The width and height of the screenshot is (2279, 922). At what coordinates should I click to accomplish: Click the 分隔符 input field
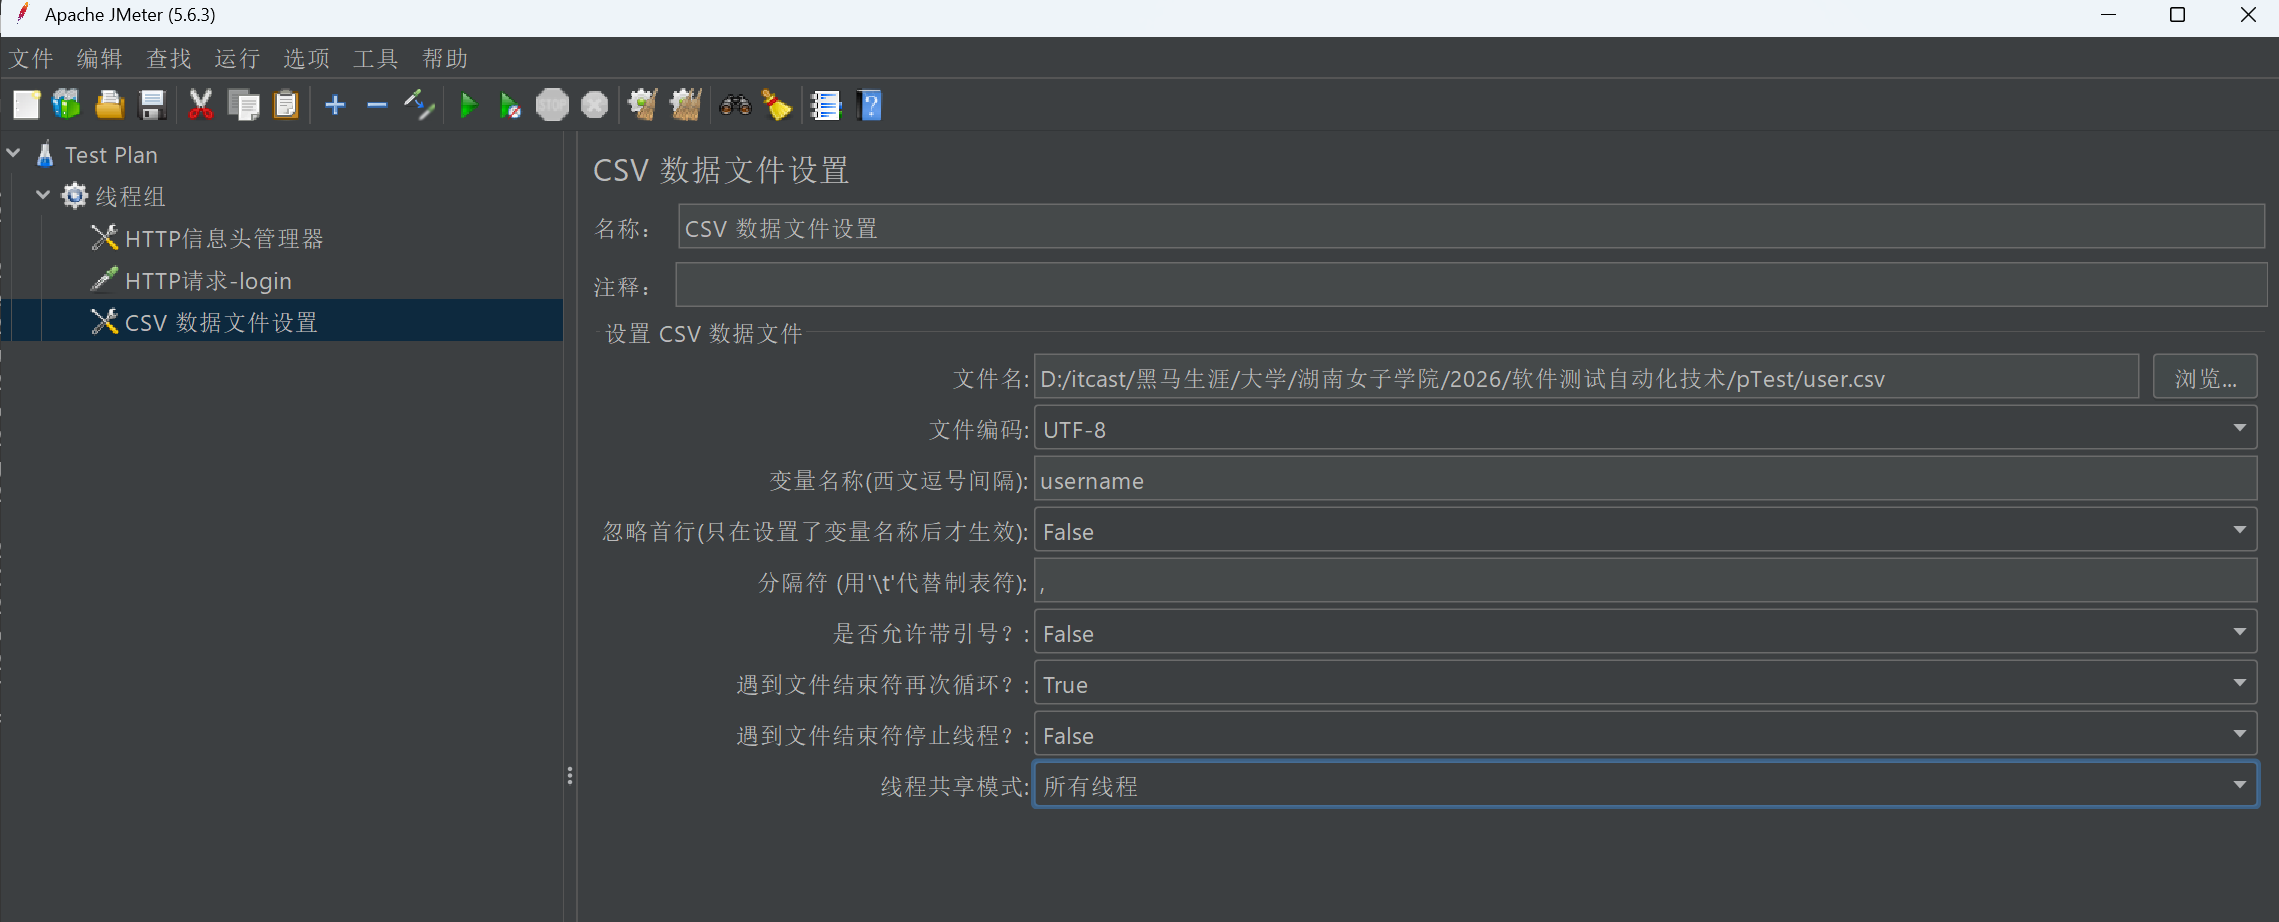point(1645,582)
